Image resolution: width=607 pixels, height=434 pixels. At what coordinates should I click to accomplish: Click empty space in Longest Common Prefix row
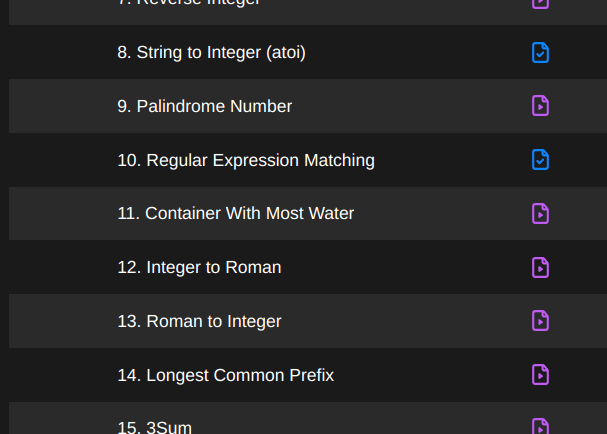tap(430, 375)
